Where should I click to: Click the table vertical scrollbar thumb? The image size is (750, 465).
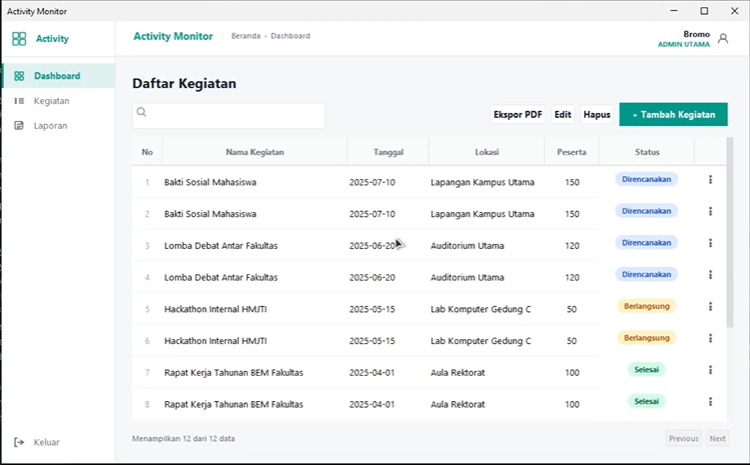pos(729,232)
